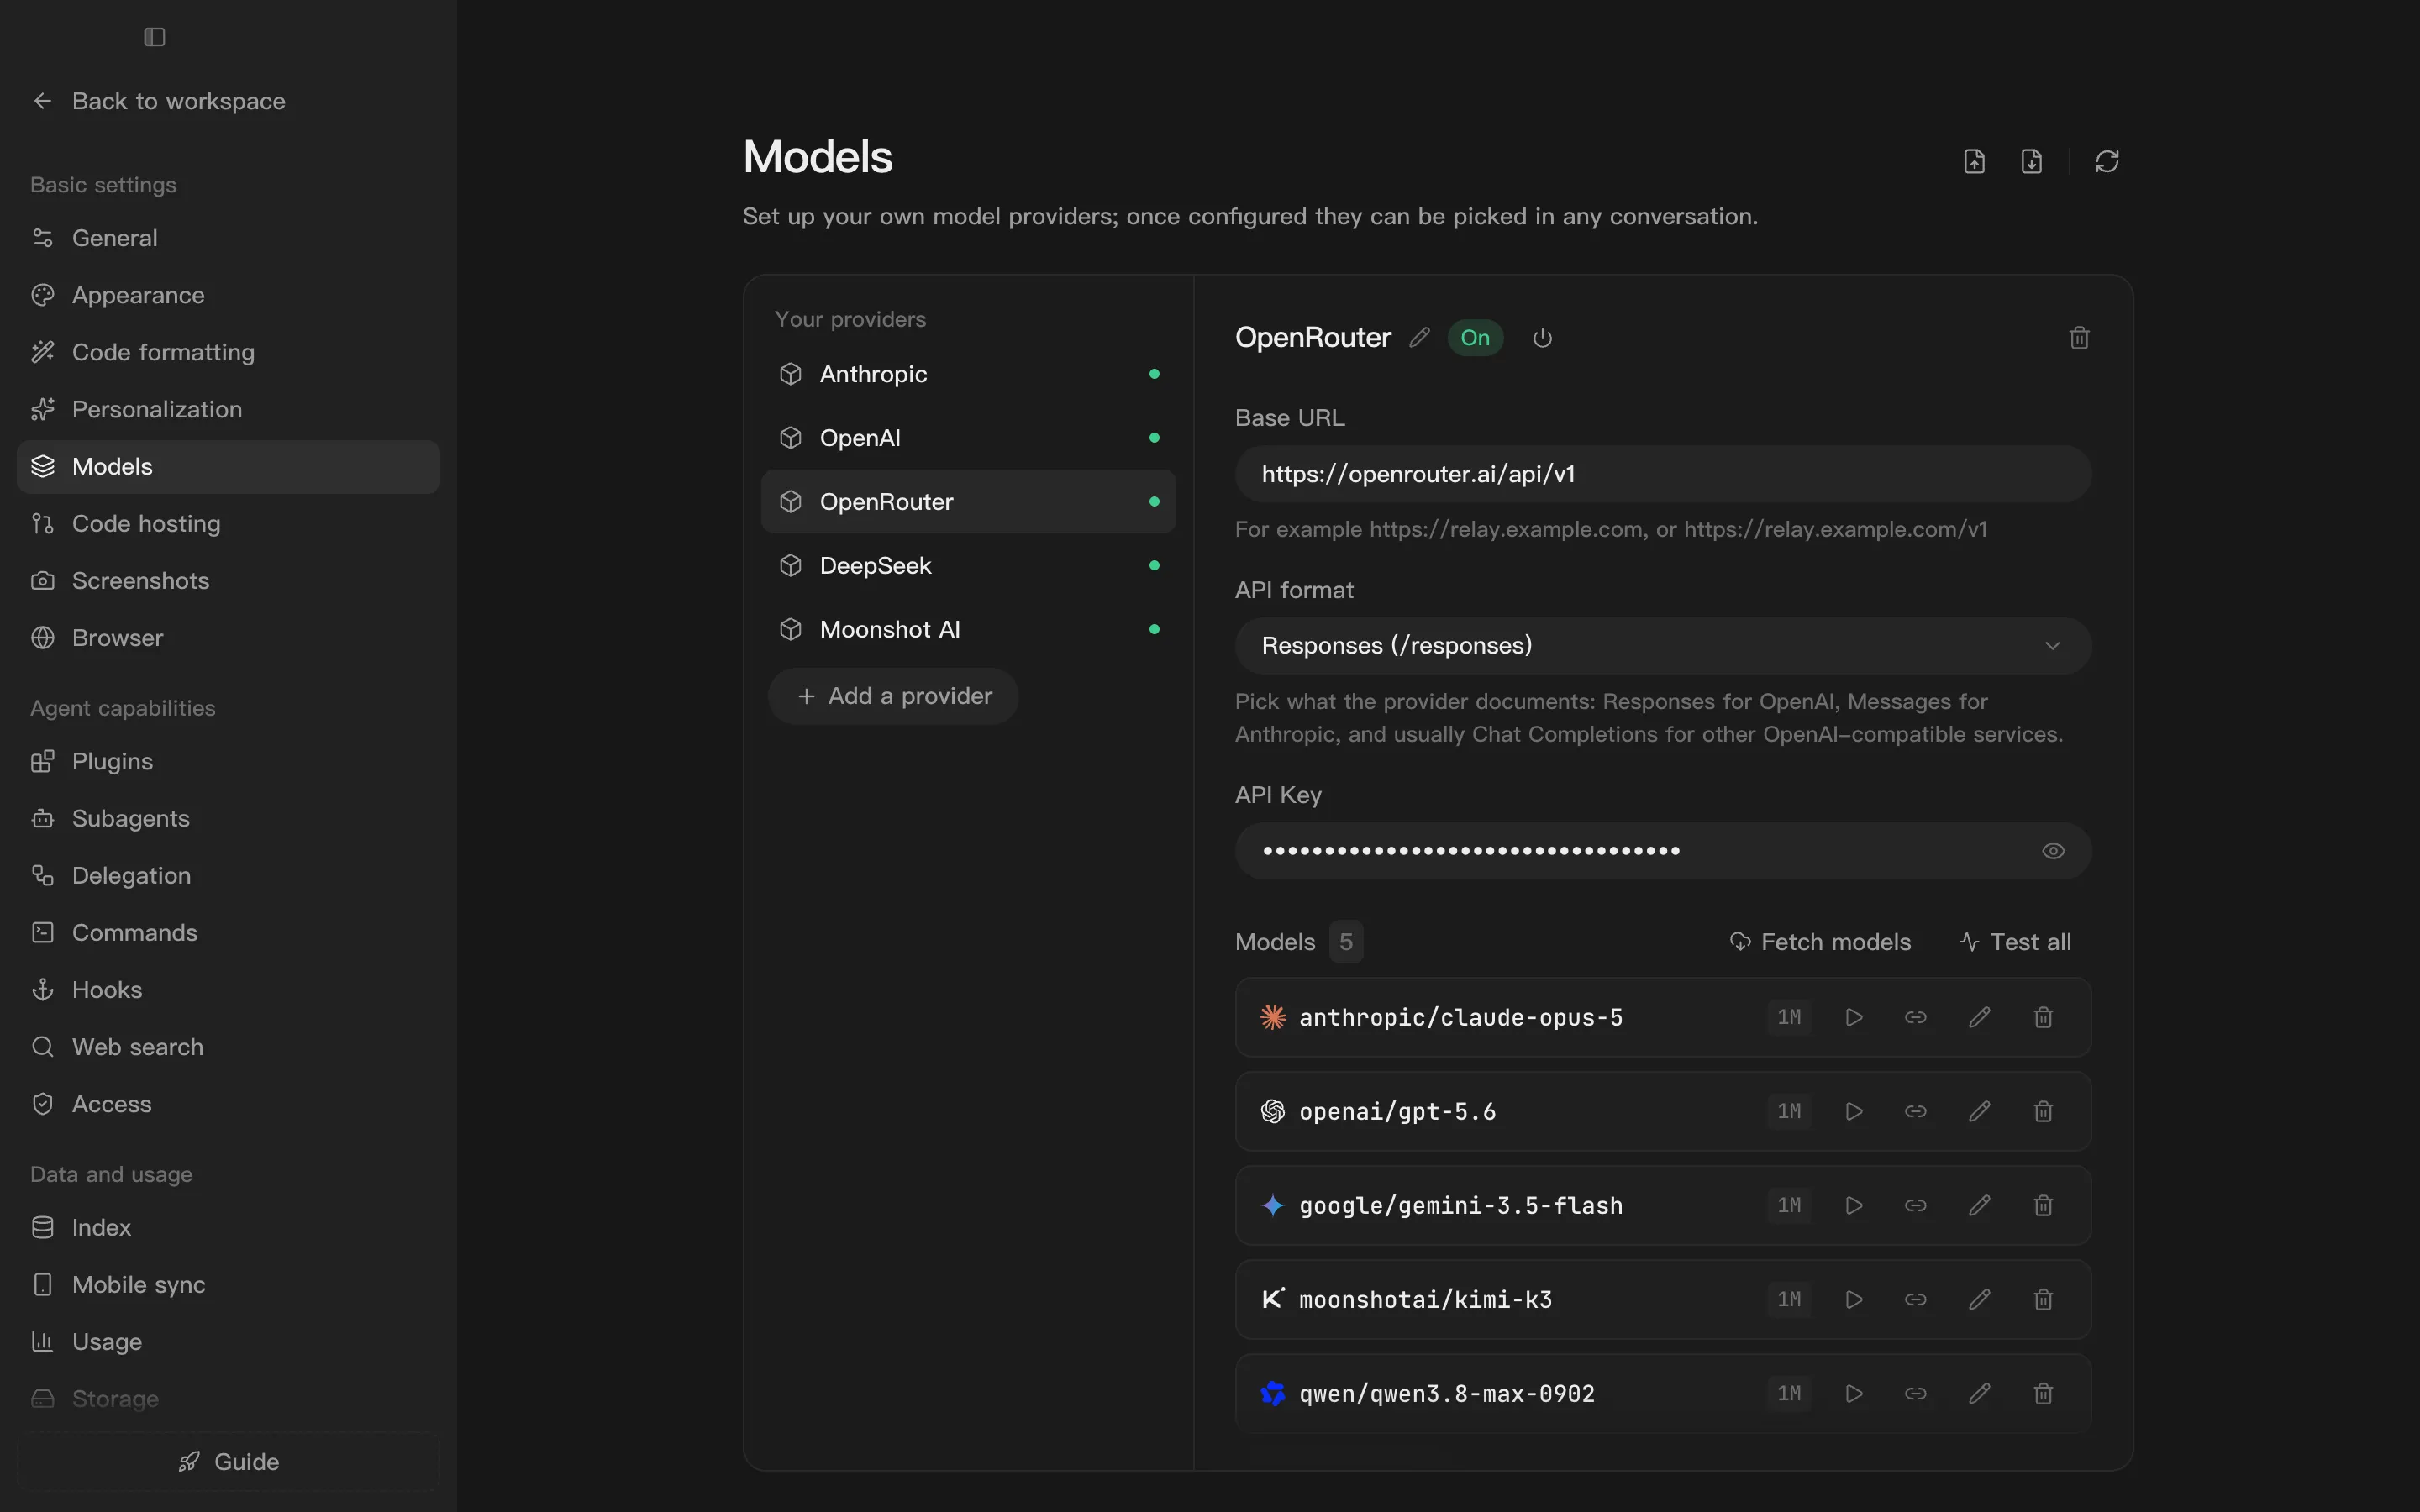Image resolution: width=2420 pixels, height=1512 pixels.
Task: Click the 1M badge on openai/gpt-5.6
Action: (x=1789, y=1112)
